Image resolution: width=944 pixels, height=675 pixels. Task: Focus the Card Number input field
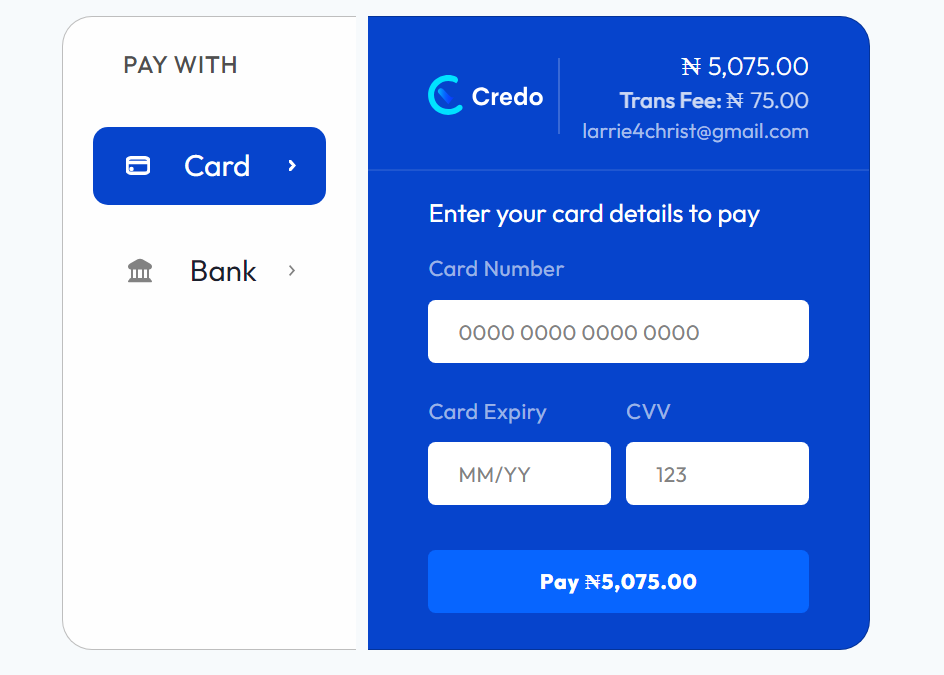[618, 332]
